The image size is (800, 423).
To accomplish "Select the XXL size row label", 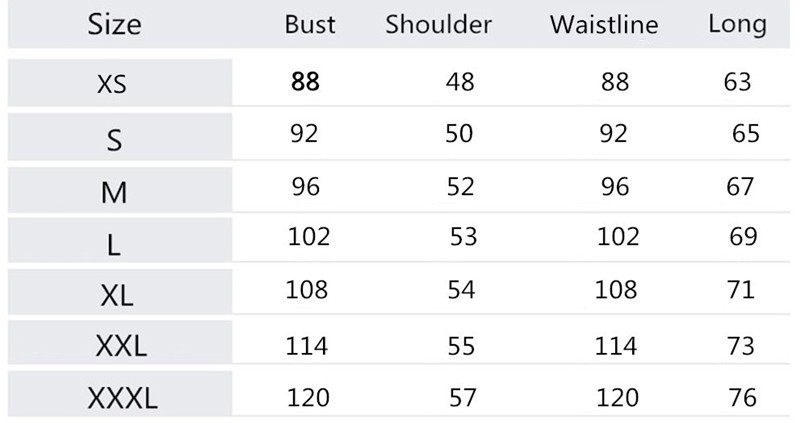I will [121, 347].
